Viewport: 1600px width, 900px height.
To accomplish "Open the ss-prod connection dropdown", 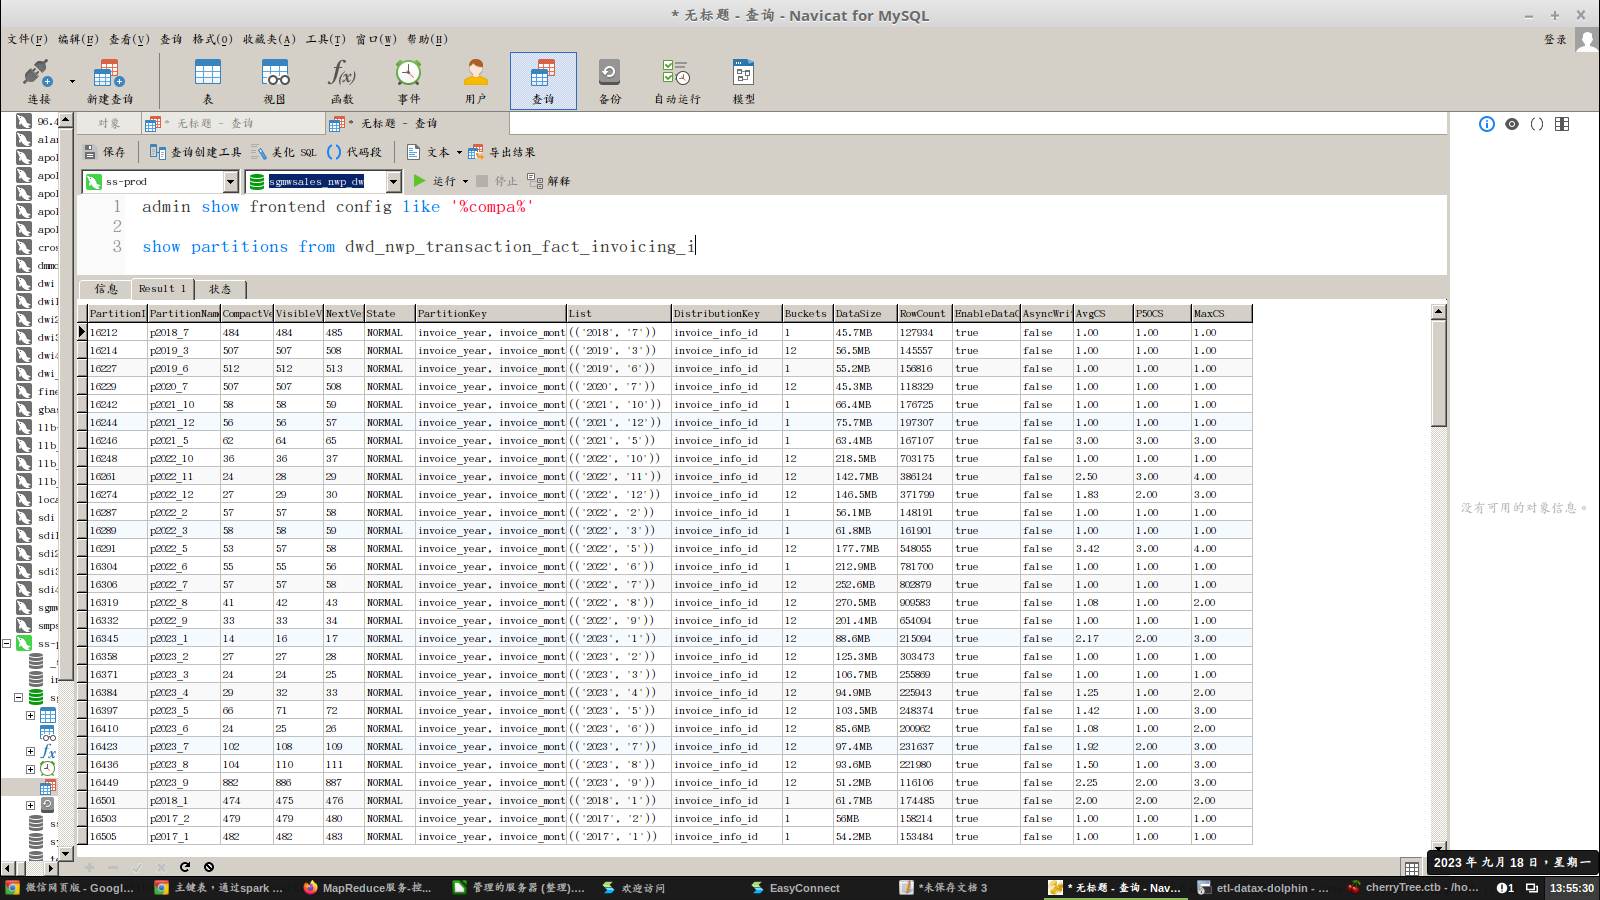I will tap(230, 181).
